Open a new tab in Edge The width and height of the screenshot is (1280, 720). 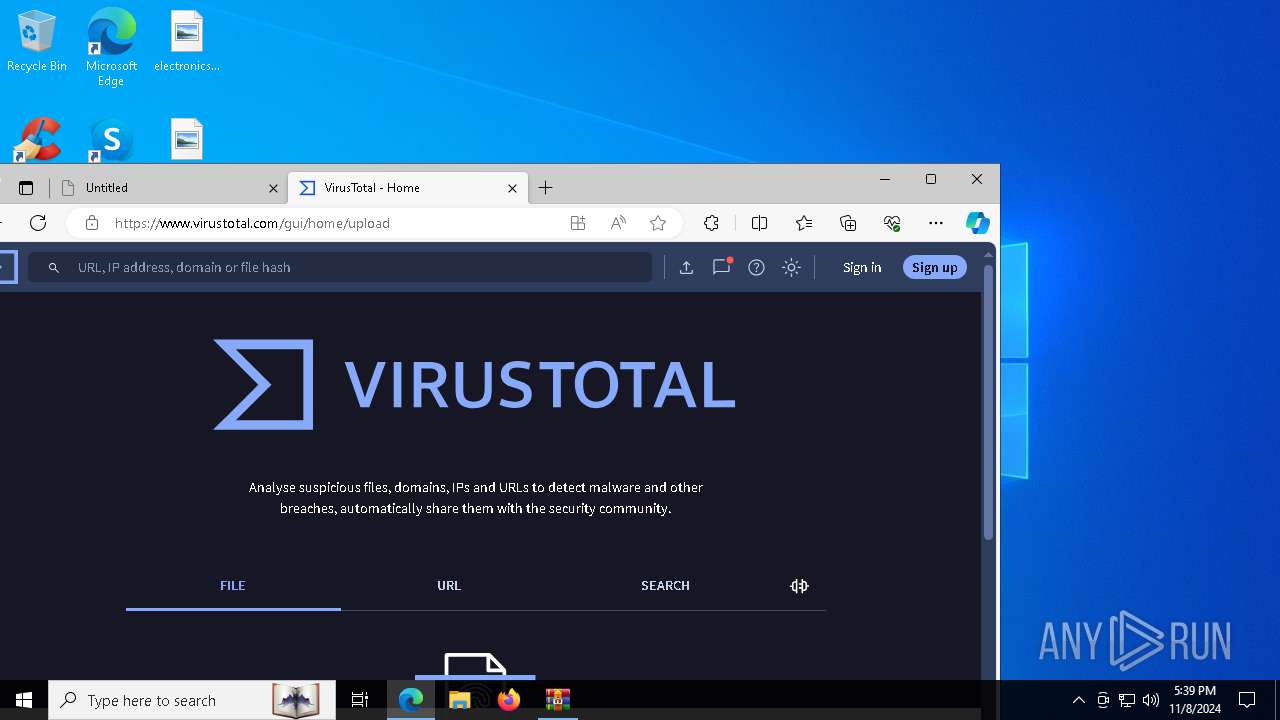pyautogui.click(x=545, y=188)
